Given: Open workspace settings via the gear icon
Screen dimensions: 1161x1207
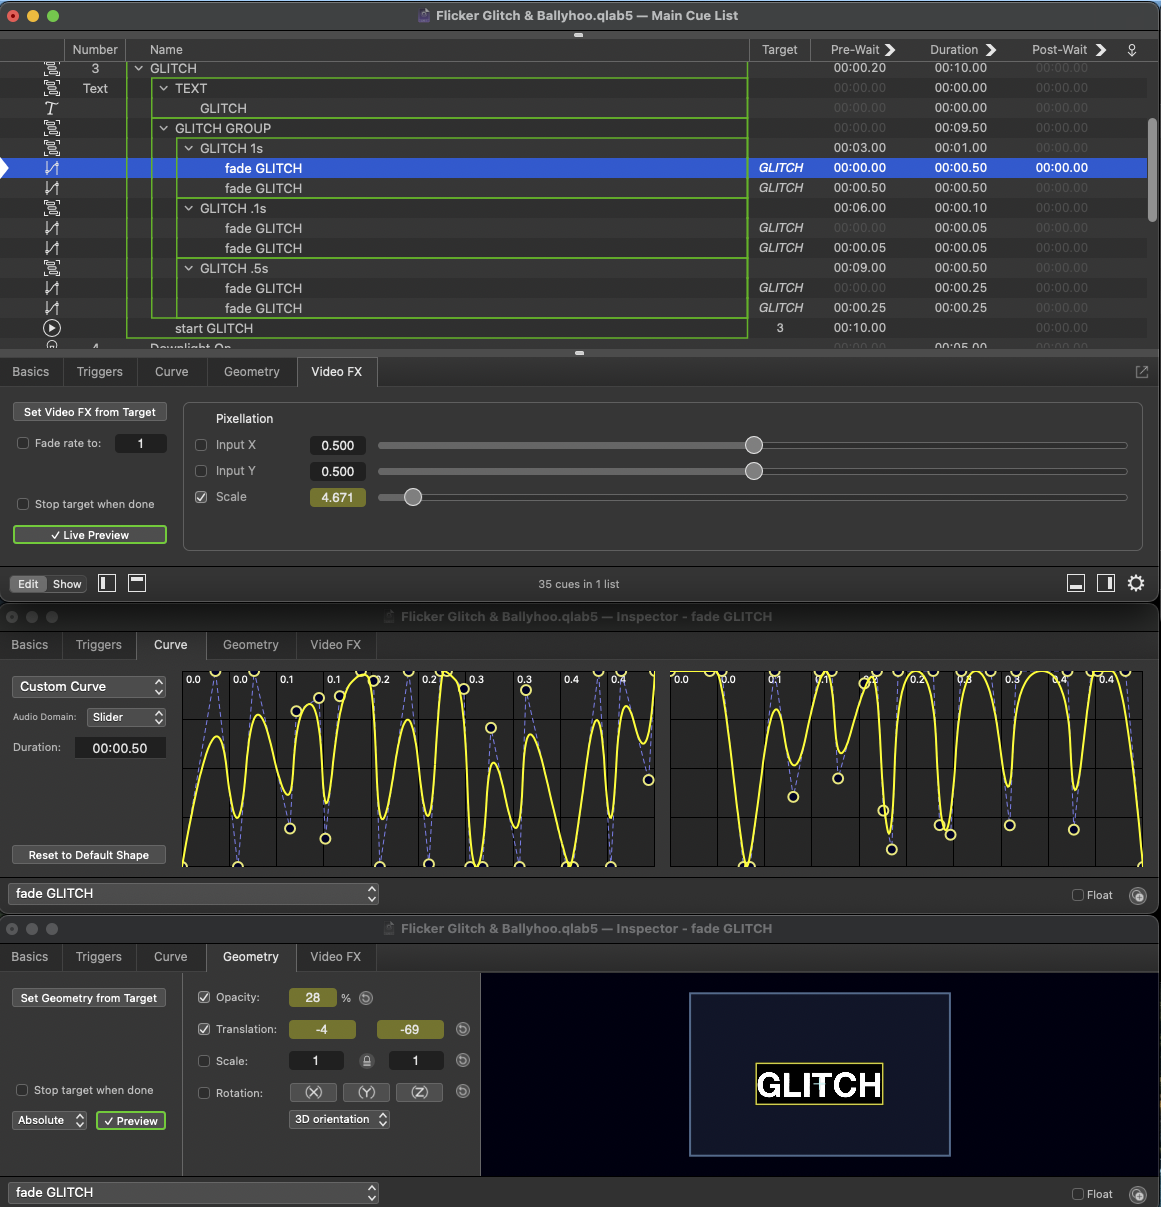Looking at the screenshot, I should [1135, 583].
